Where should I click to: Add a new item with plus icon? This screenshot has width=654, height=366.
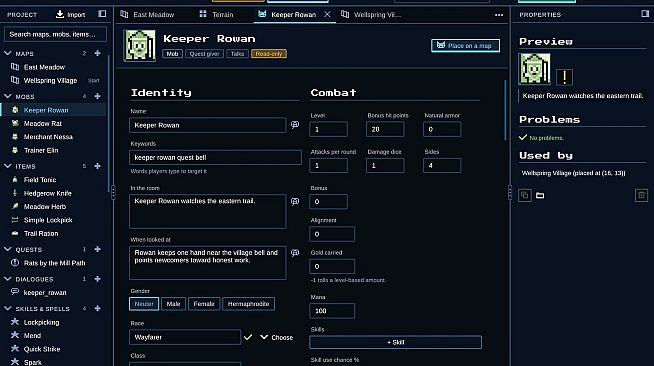pyautogui.click(x=98, y=166)
